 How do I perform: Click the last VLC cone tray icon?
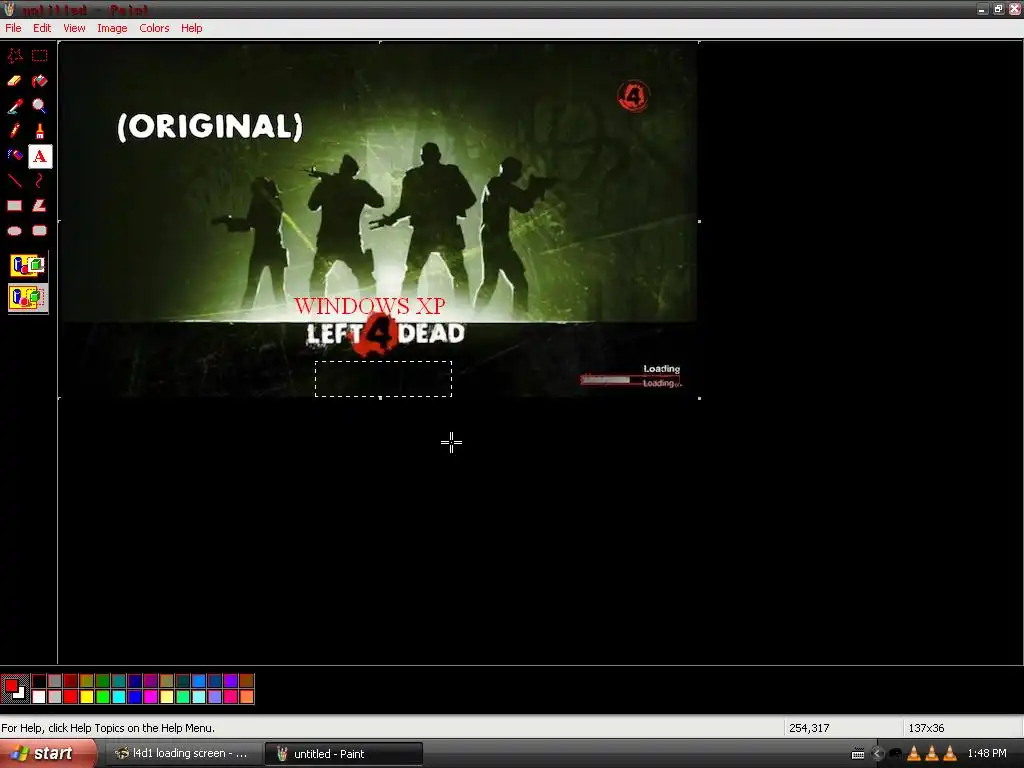(x=950, y=754)
